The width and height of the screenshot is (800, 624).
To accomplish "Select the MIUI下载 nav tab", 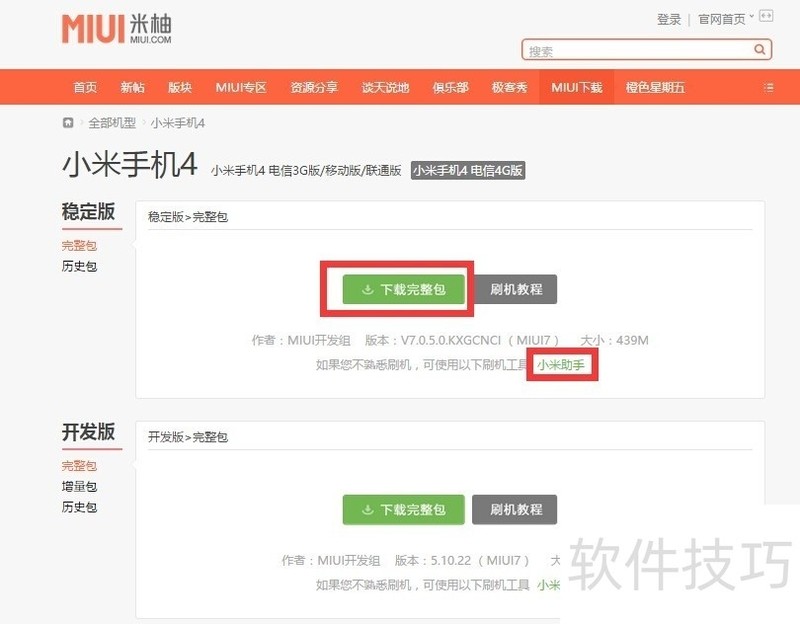I will coord(577,87).
